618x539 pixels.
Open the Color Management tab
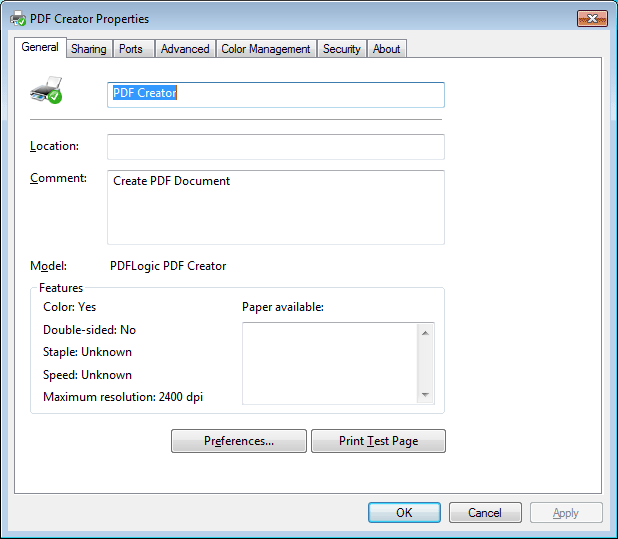(266, 49)
